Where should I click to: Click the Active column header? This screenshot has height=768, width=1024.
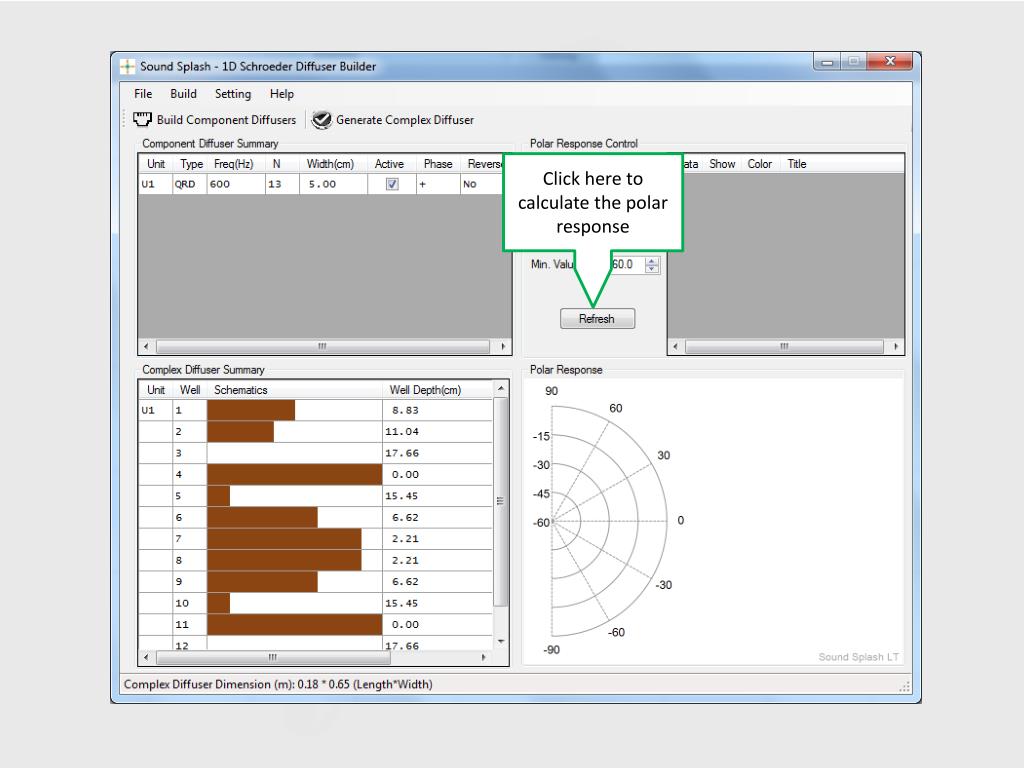point(389,164)
